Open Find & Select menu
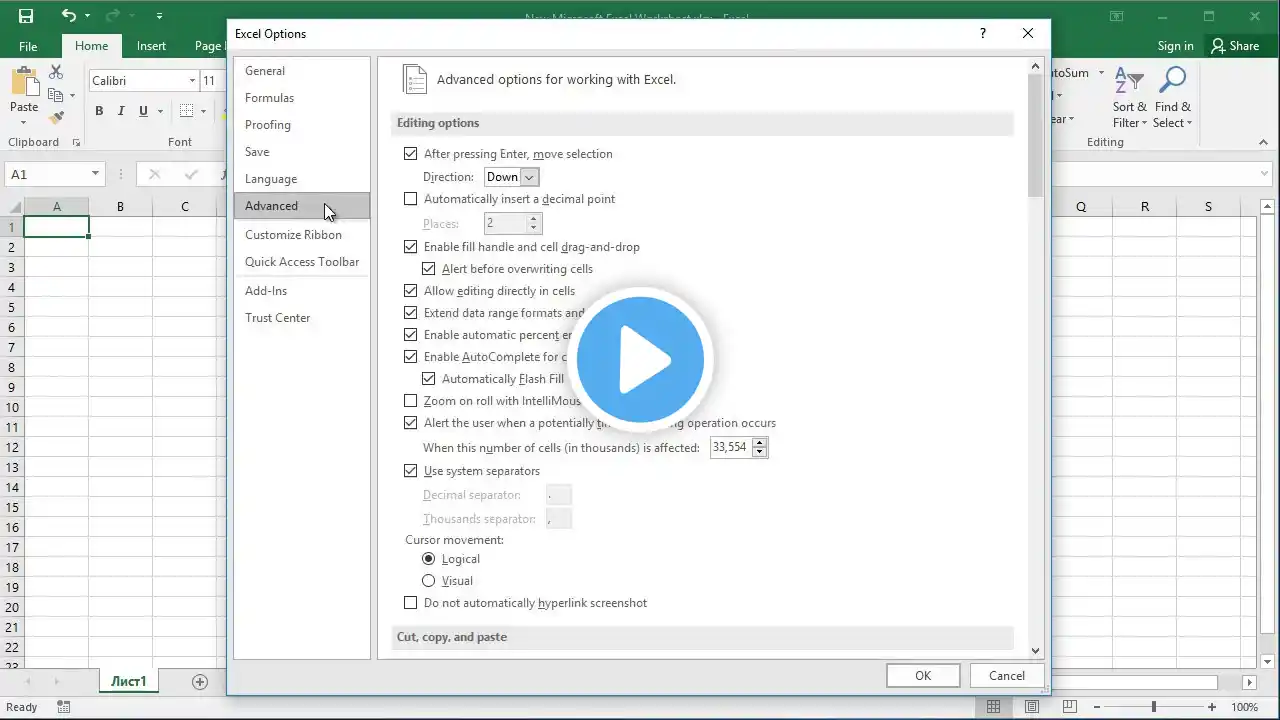 point(1172,98)
